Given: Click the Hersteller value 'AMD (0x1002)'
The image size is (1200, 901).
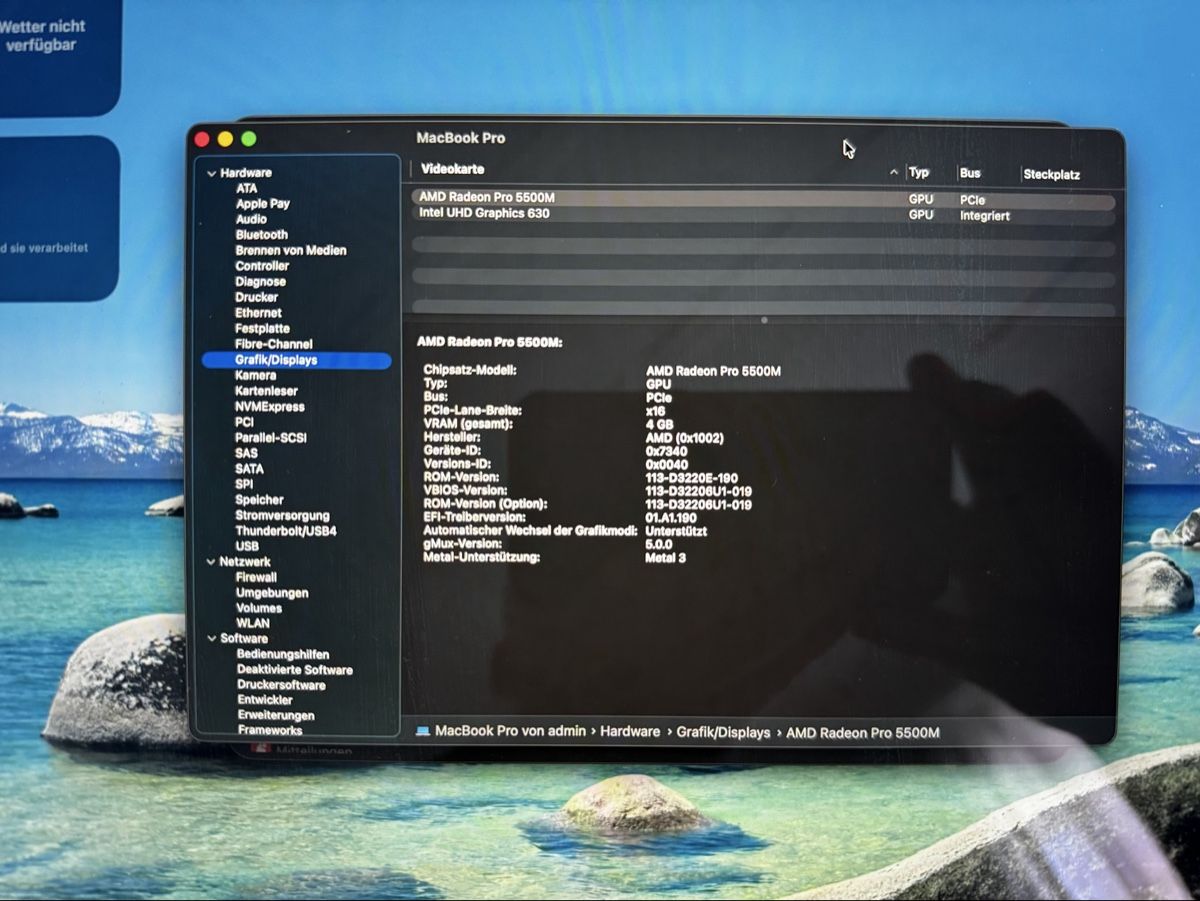Looking at the screenshot, I should click(x=684, y=438).
